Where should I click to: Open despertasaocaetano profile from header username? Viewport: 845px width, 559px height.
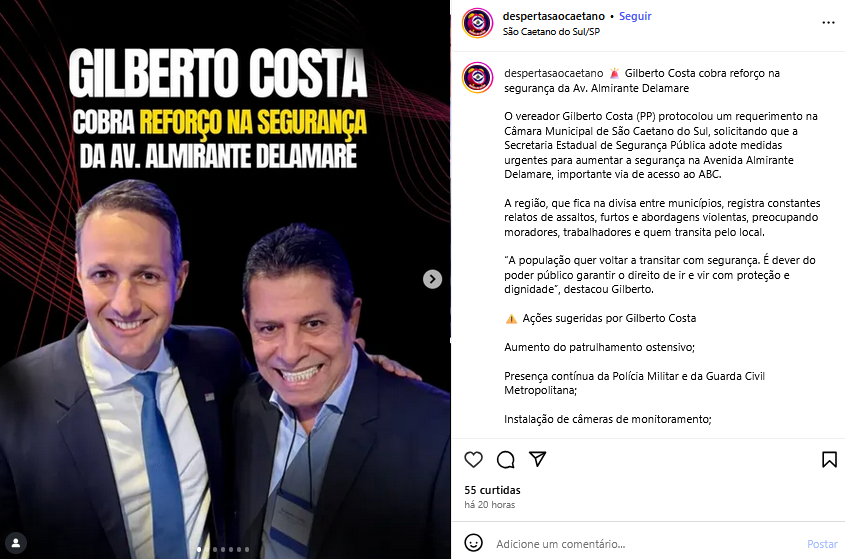tap(553, 16)
